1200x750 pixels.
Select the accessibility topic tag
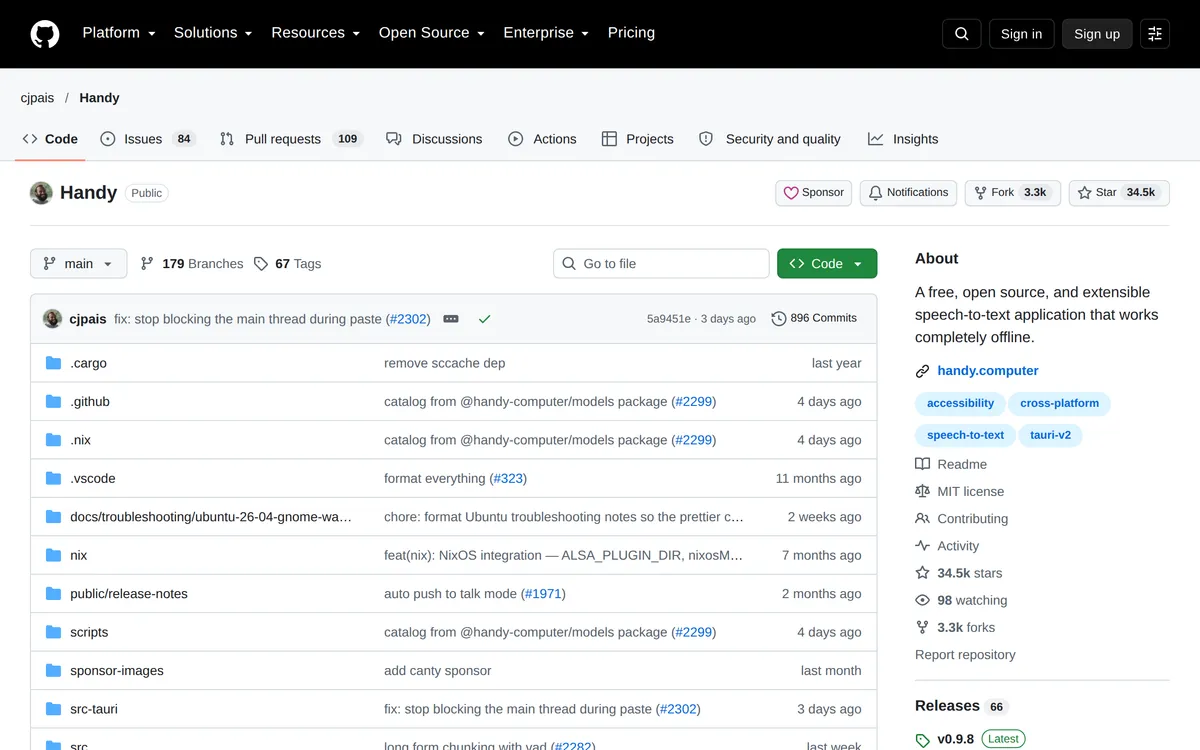pyautogui.click(x=960, y=404)
